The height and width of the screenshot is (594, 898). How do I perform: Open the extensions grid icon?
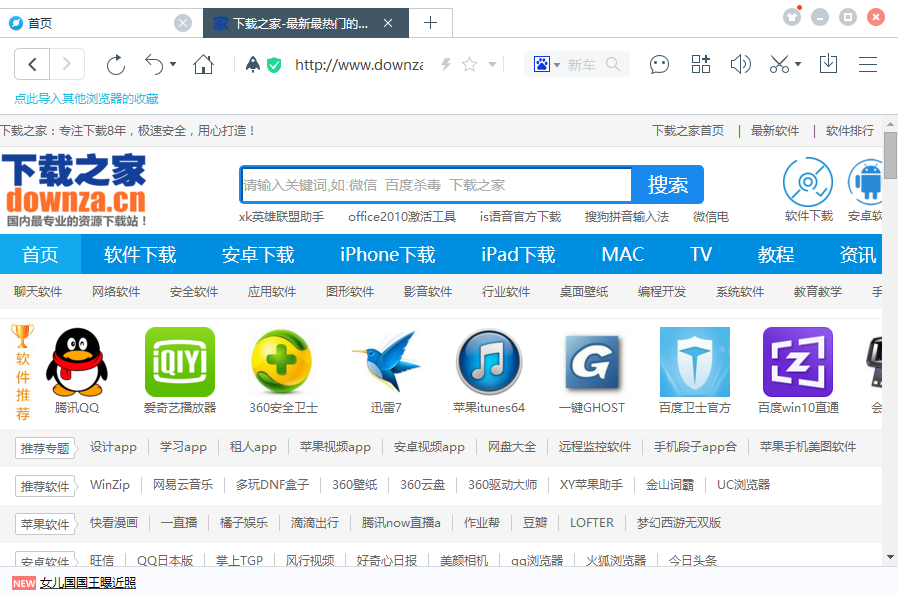700,64
